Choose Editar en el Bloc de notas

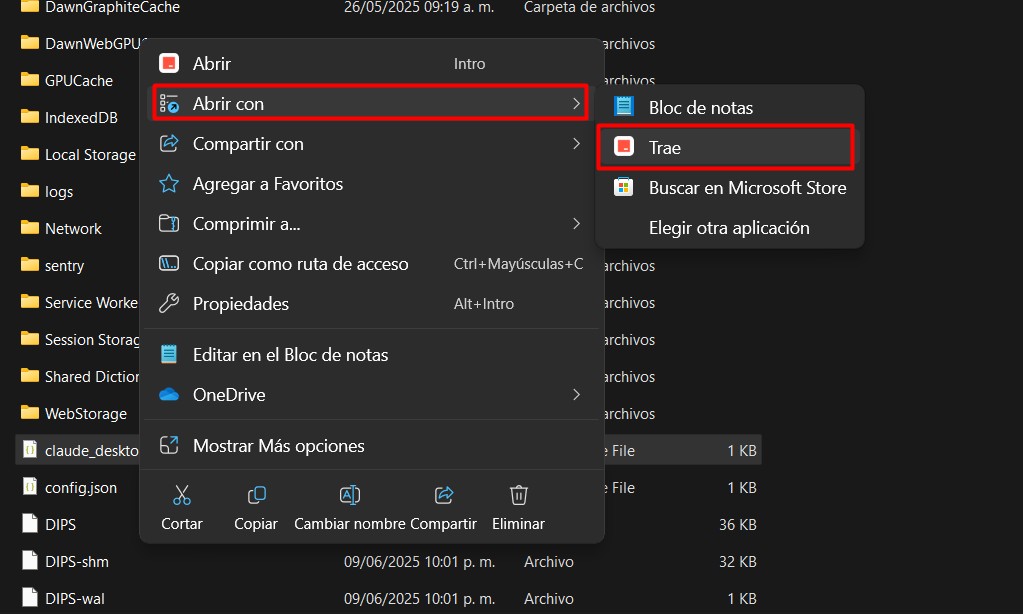pos(290,355)
